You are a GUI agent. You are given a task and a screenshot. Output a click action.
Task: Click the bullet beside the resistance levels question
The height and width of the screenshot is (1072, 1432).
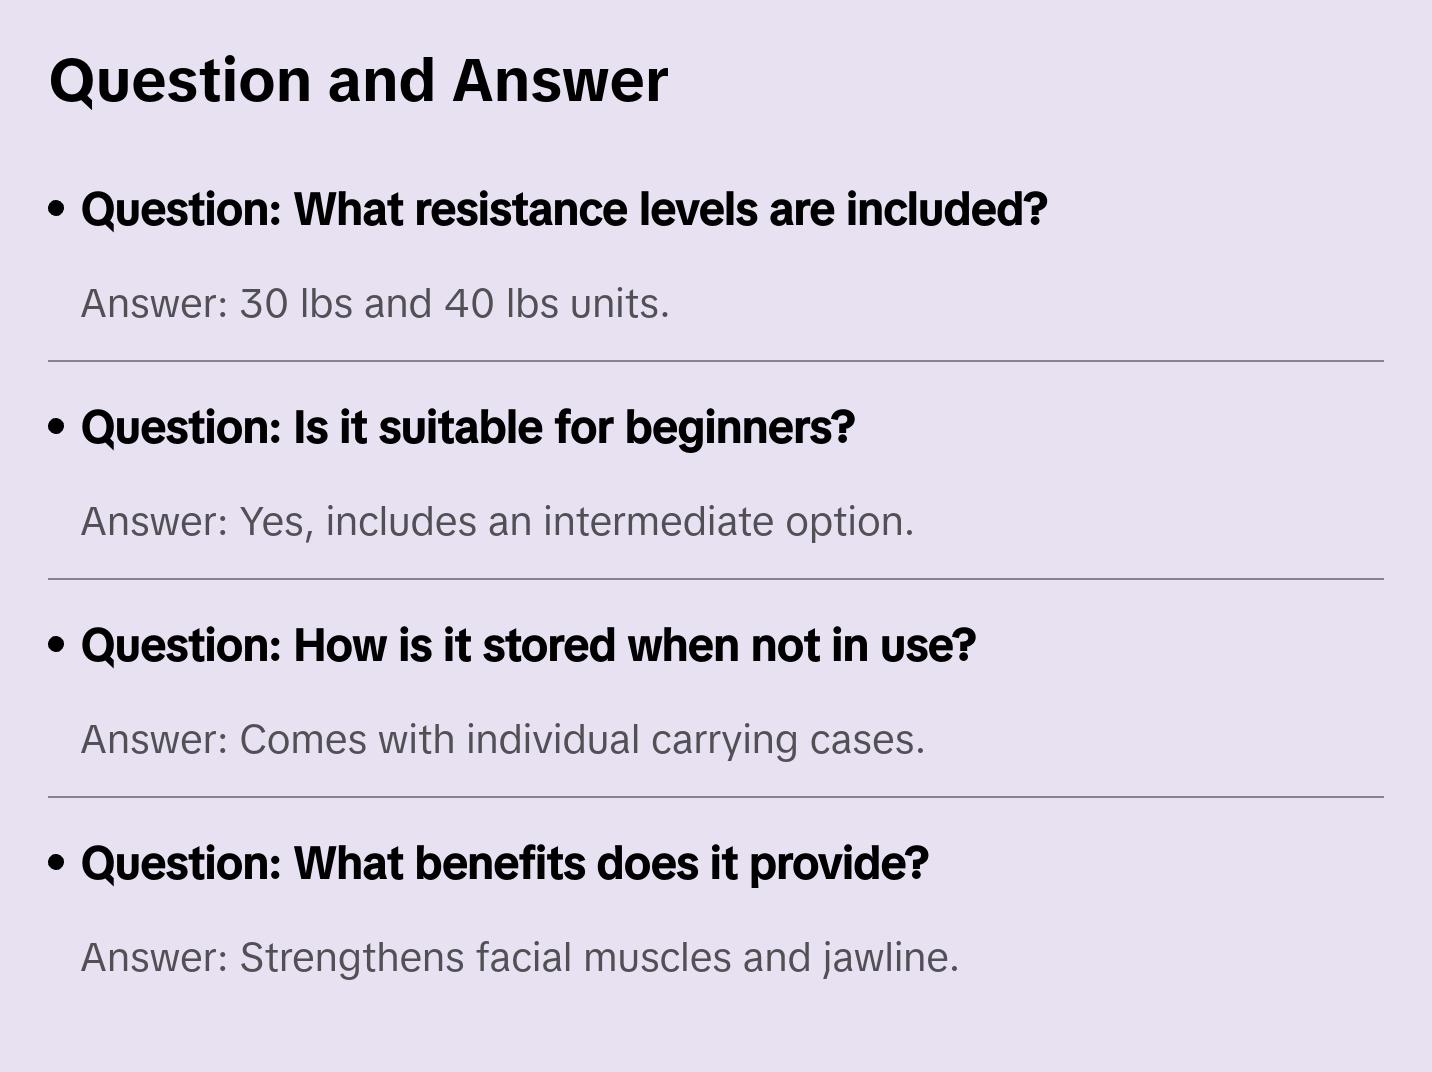[x=57, y=209]
